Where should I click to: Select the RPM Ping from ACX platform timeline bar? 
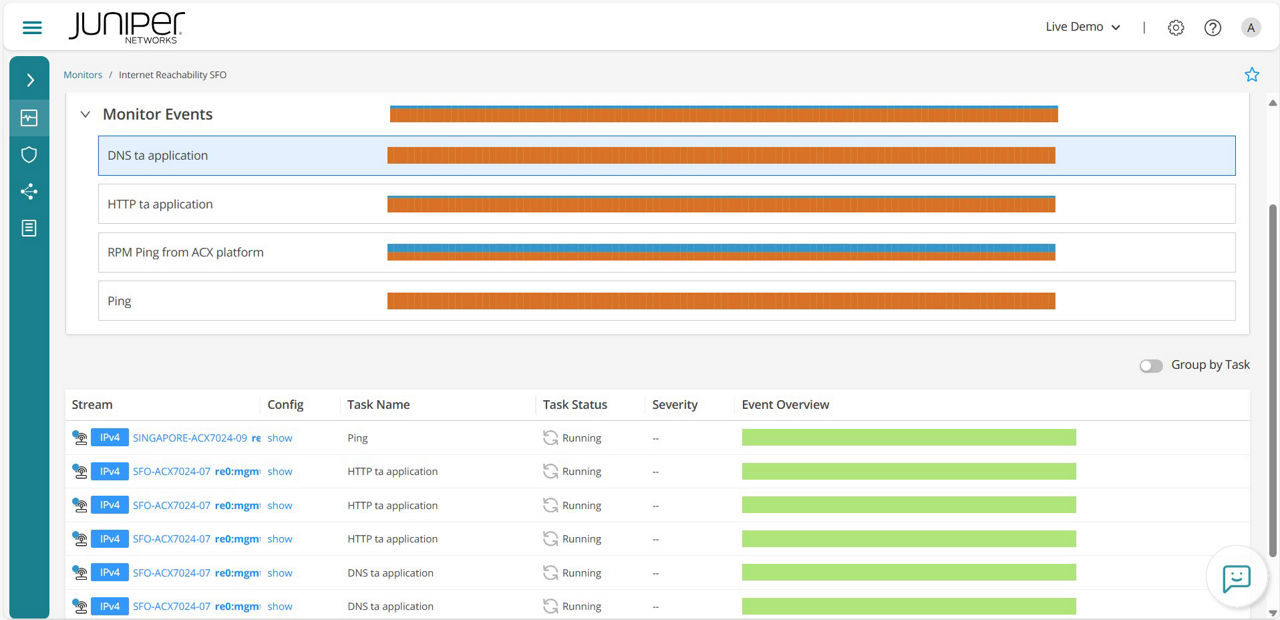point(722,252)
